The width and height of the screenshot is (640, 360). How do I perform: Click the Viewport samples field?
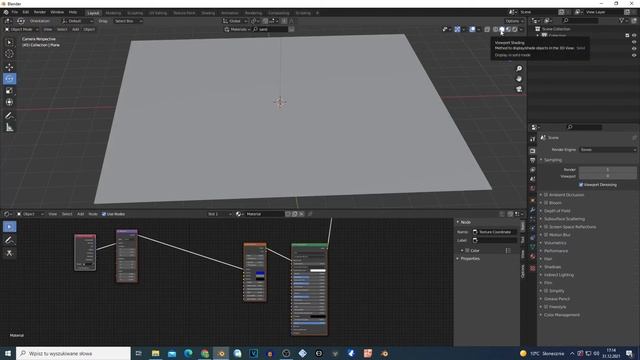(607, 176)
